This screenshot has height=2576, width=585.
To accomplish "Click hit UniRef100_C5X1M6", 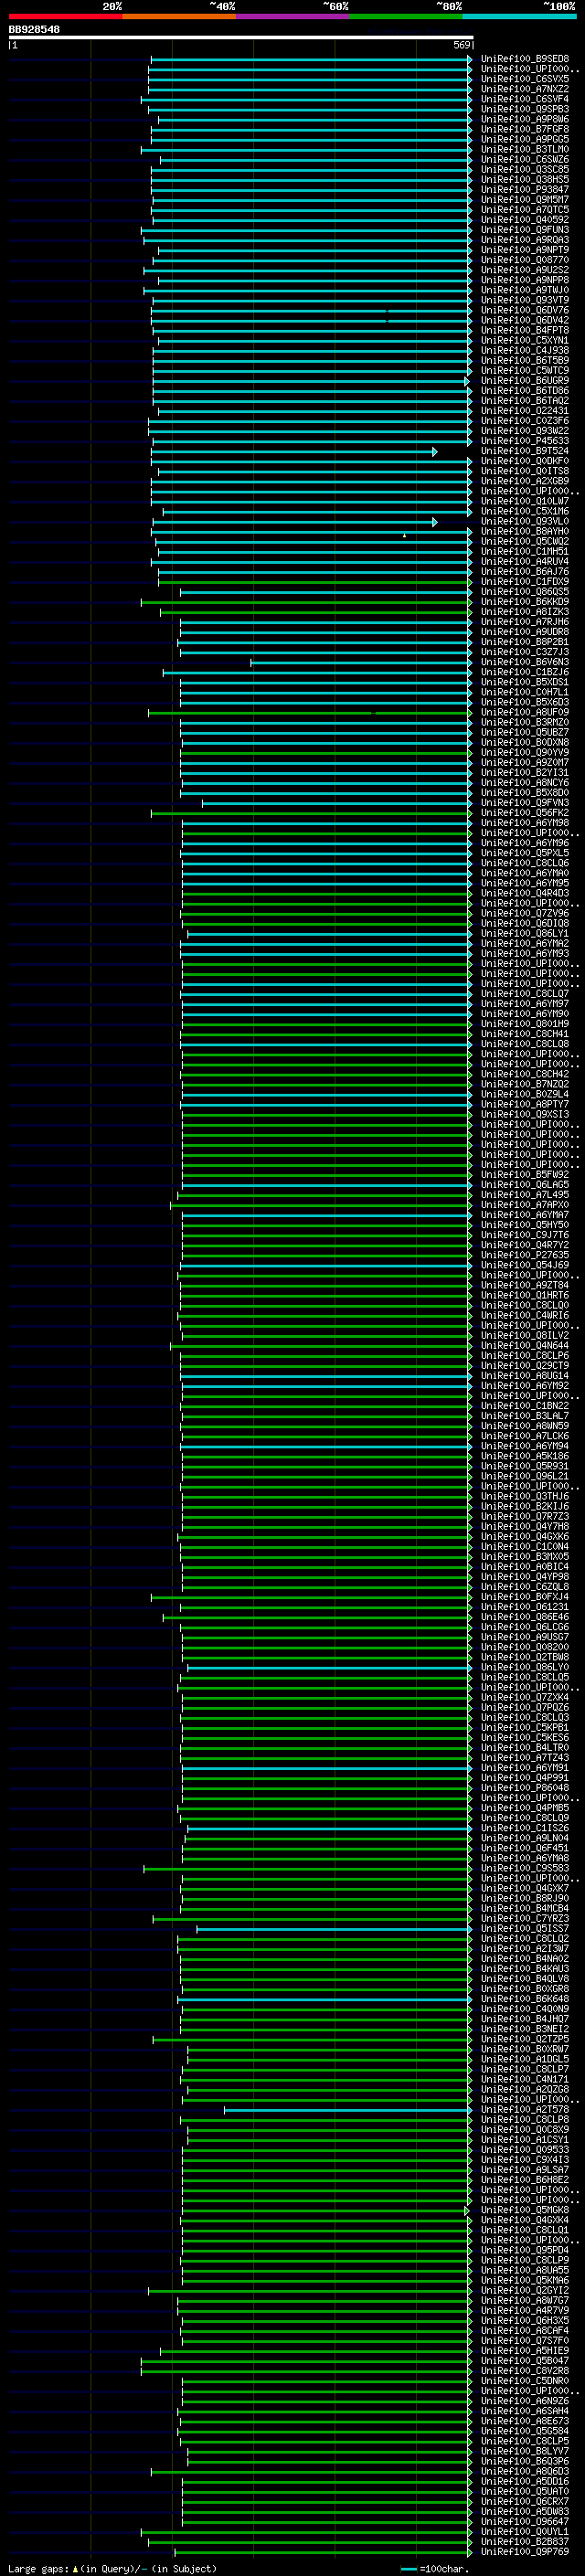I will point(524,511).
